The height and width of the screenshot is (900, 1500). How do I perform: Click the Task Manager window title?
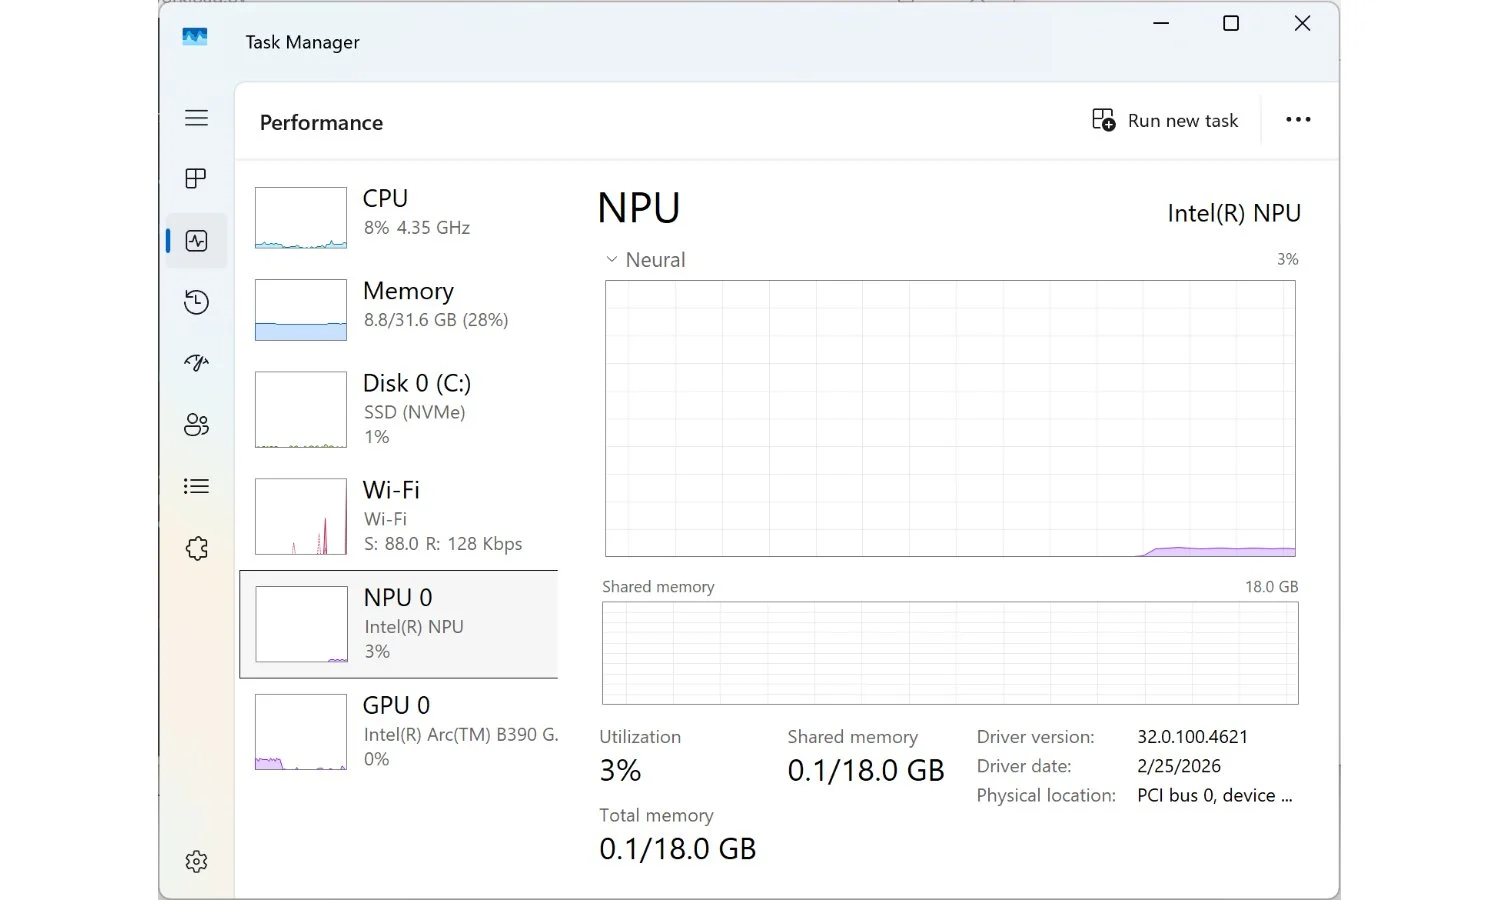tap(302, 42)
